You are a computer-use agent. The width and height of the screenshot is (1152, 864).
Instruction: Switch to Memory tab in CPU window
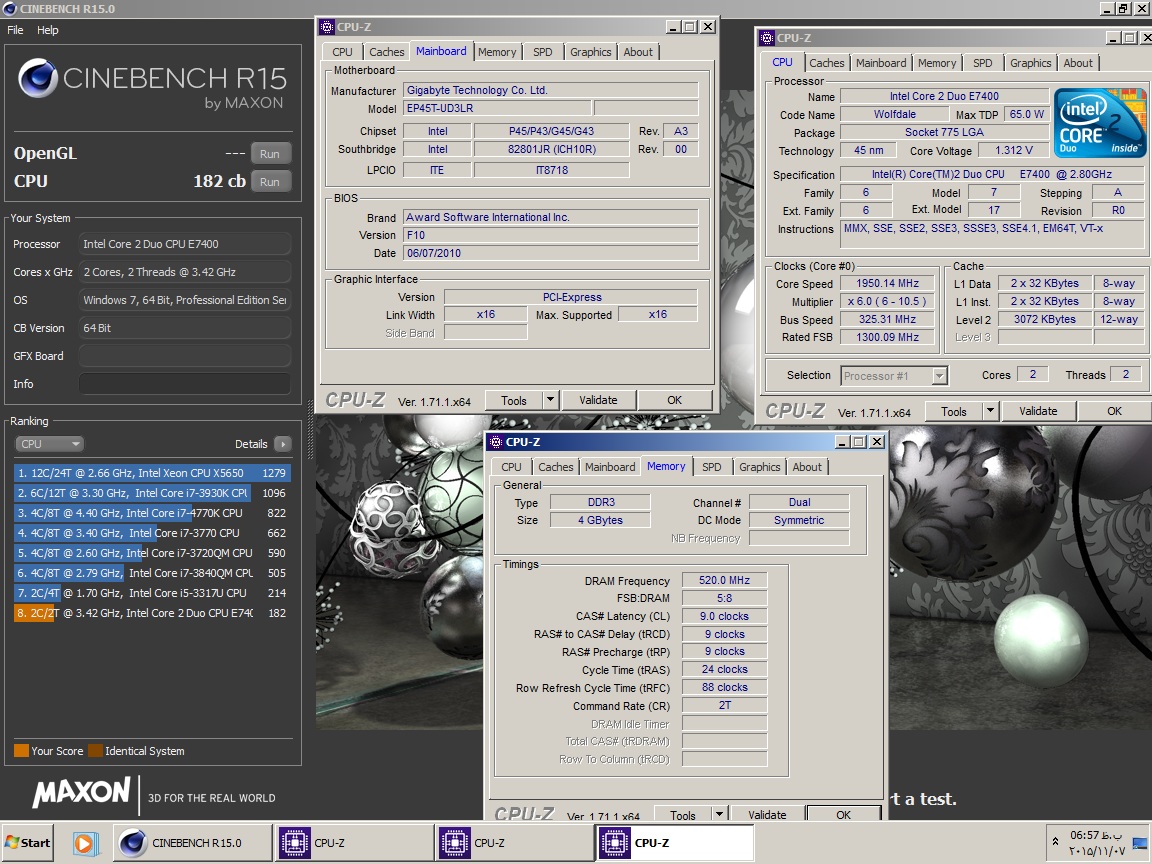coord(937,63)
